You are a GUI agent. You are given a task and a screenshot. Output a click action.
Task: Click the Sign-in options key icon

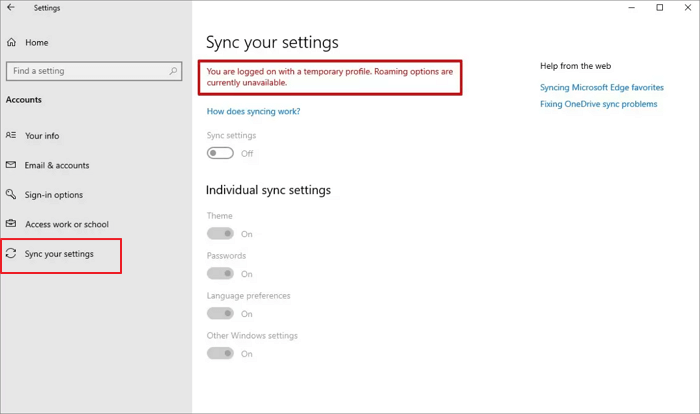[11, 195]
